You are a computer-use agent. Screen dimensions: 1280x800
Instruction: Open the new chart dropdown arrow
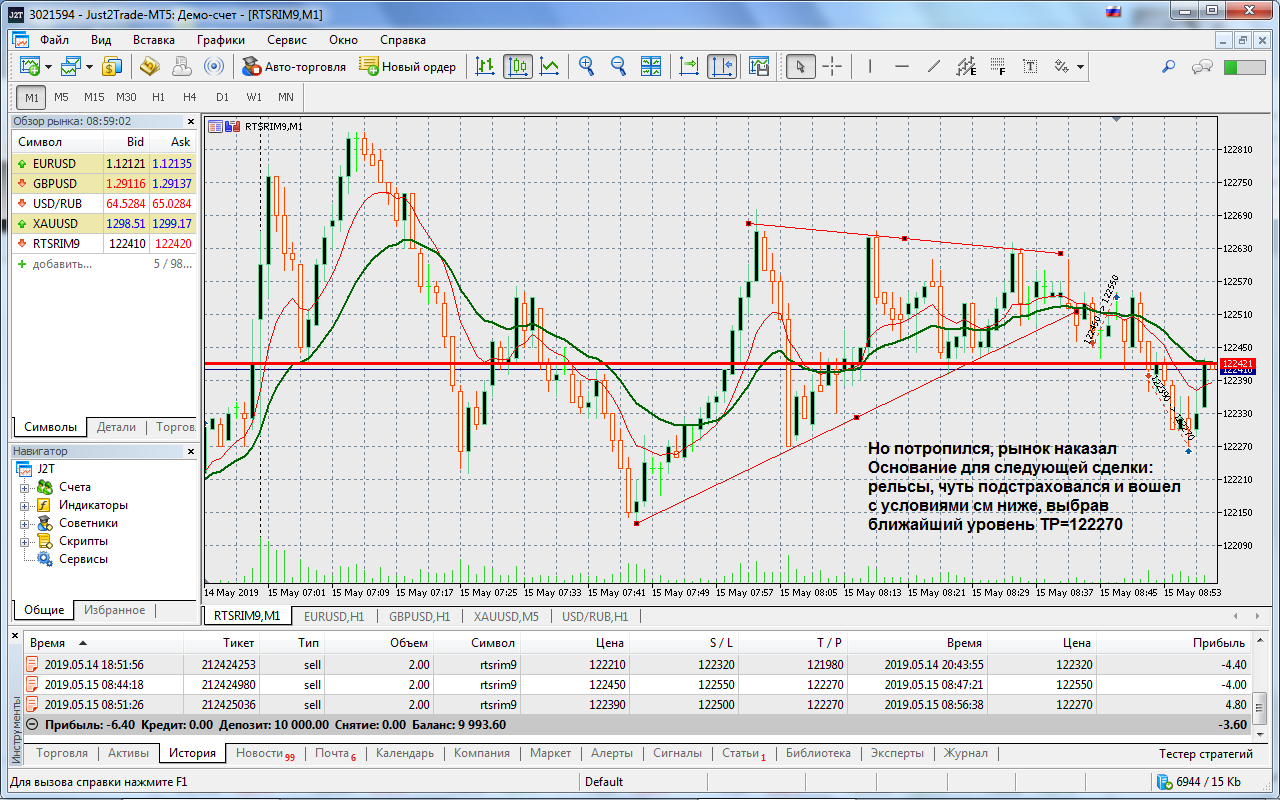point(46,66)
